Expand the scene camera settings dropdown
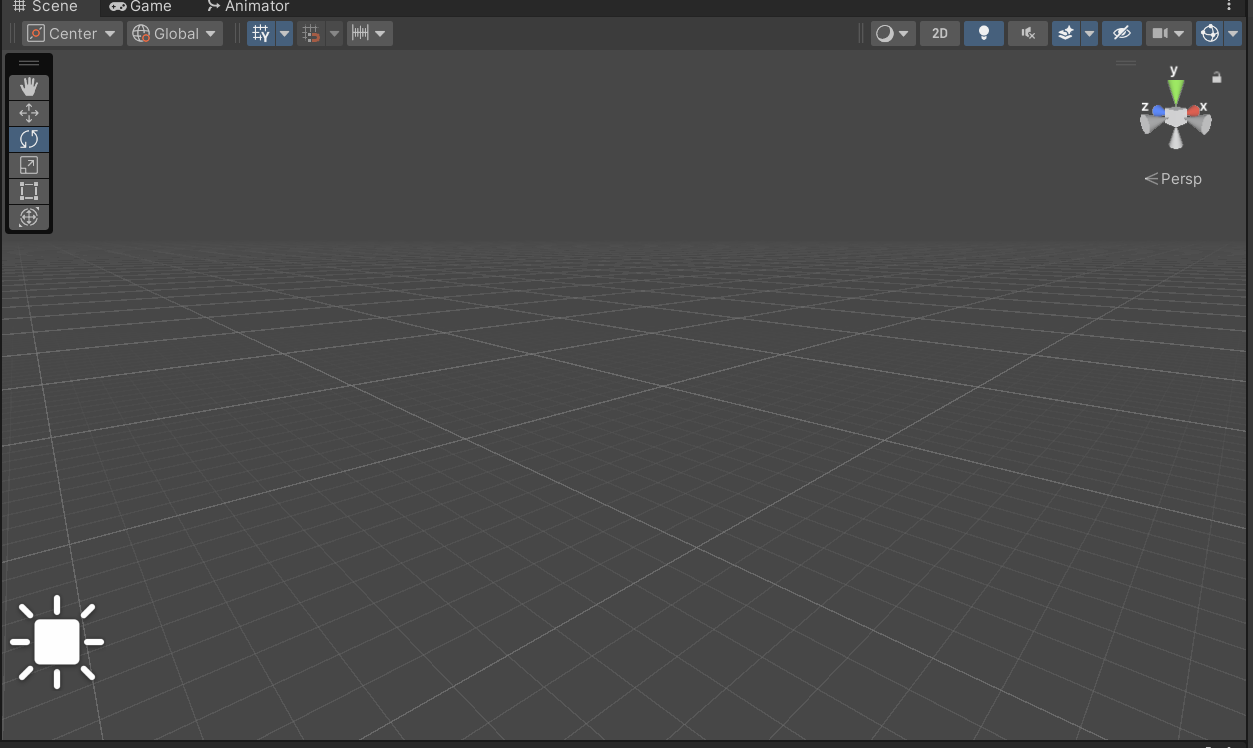1253x748 pixels. coord(1180,33)
